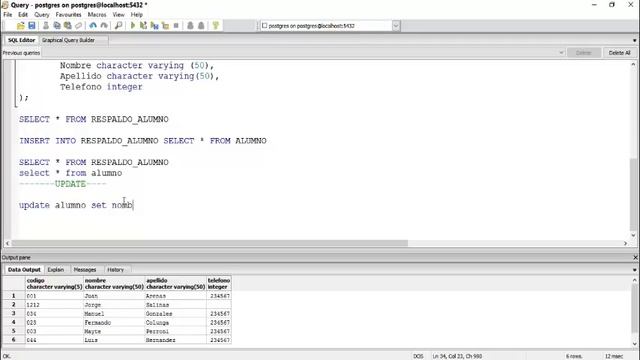Click the cell 'Salinas' in apellido column
The width and height of the screenshot is (640, 360).
(x=176, y=304)
